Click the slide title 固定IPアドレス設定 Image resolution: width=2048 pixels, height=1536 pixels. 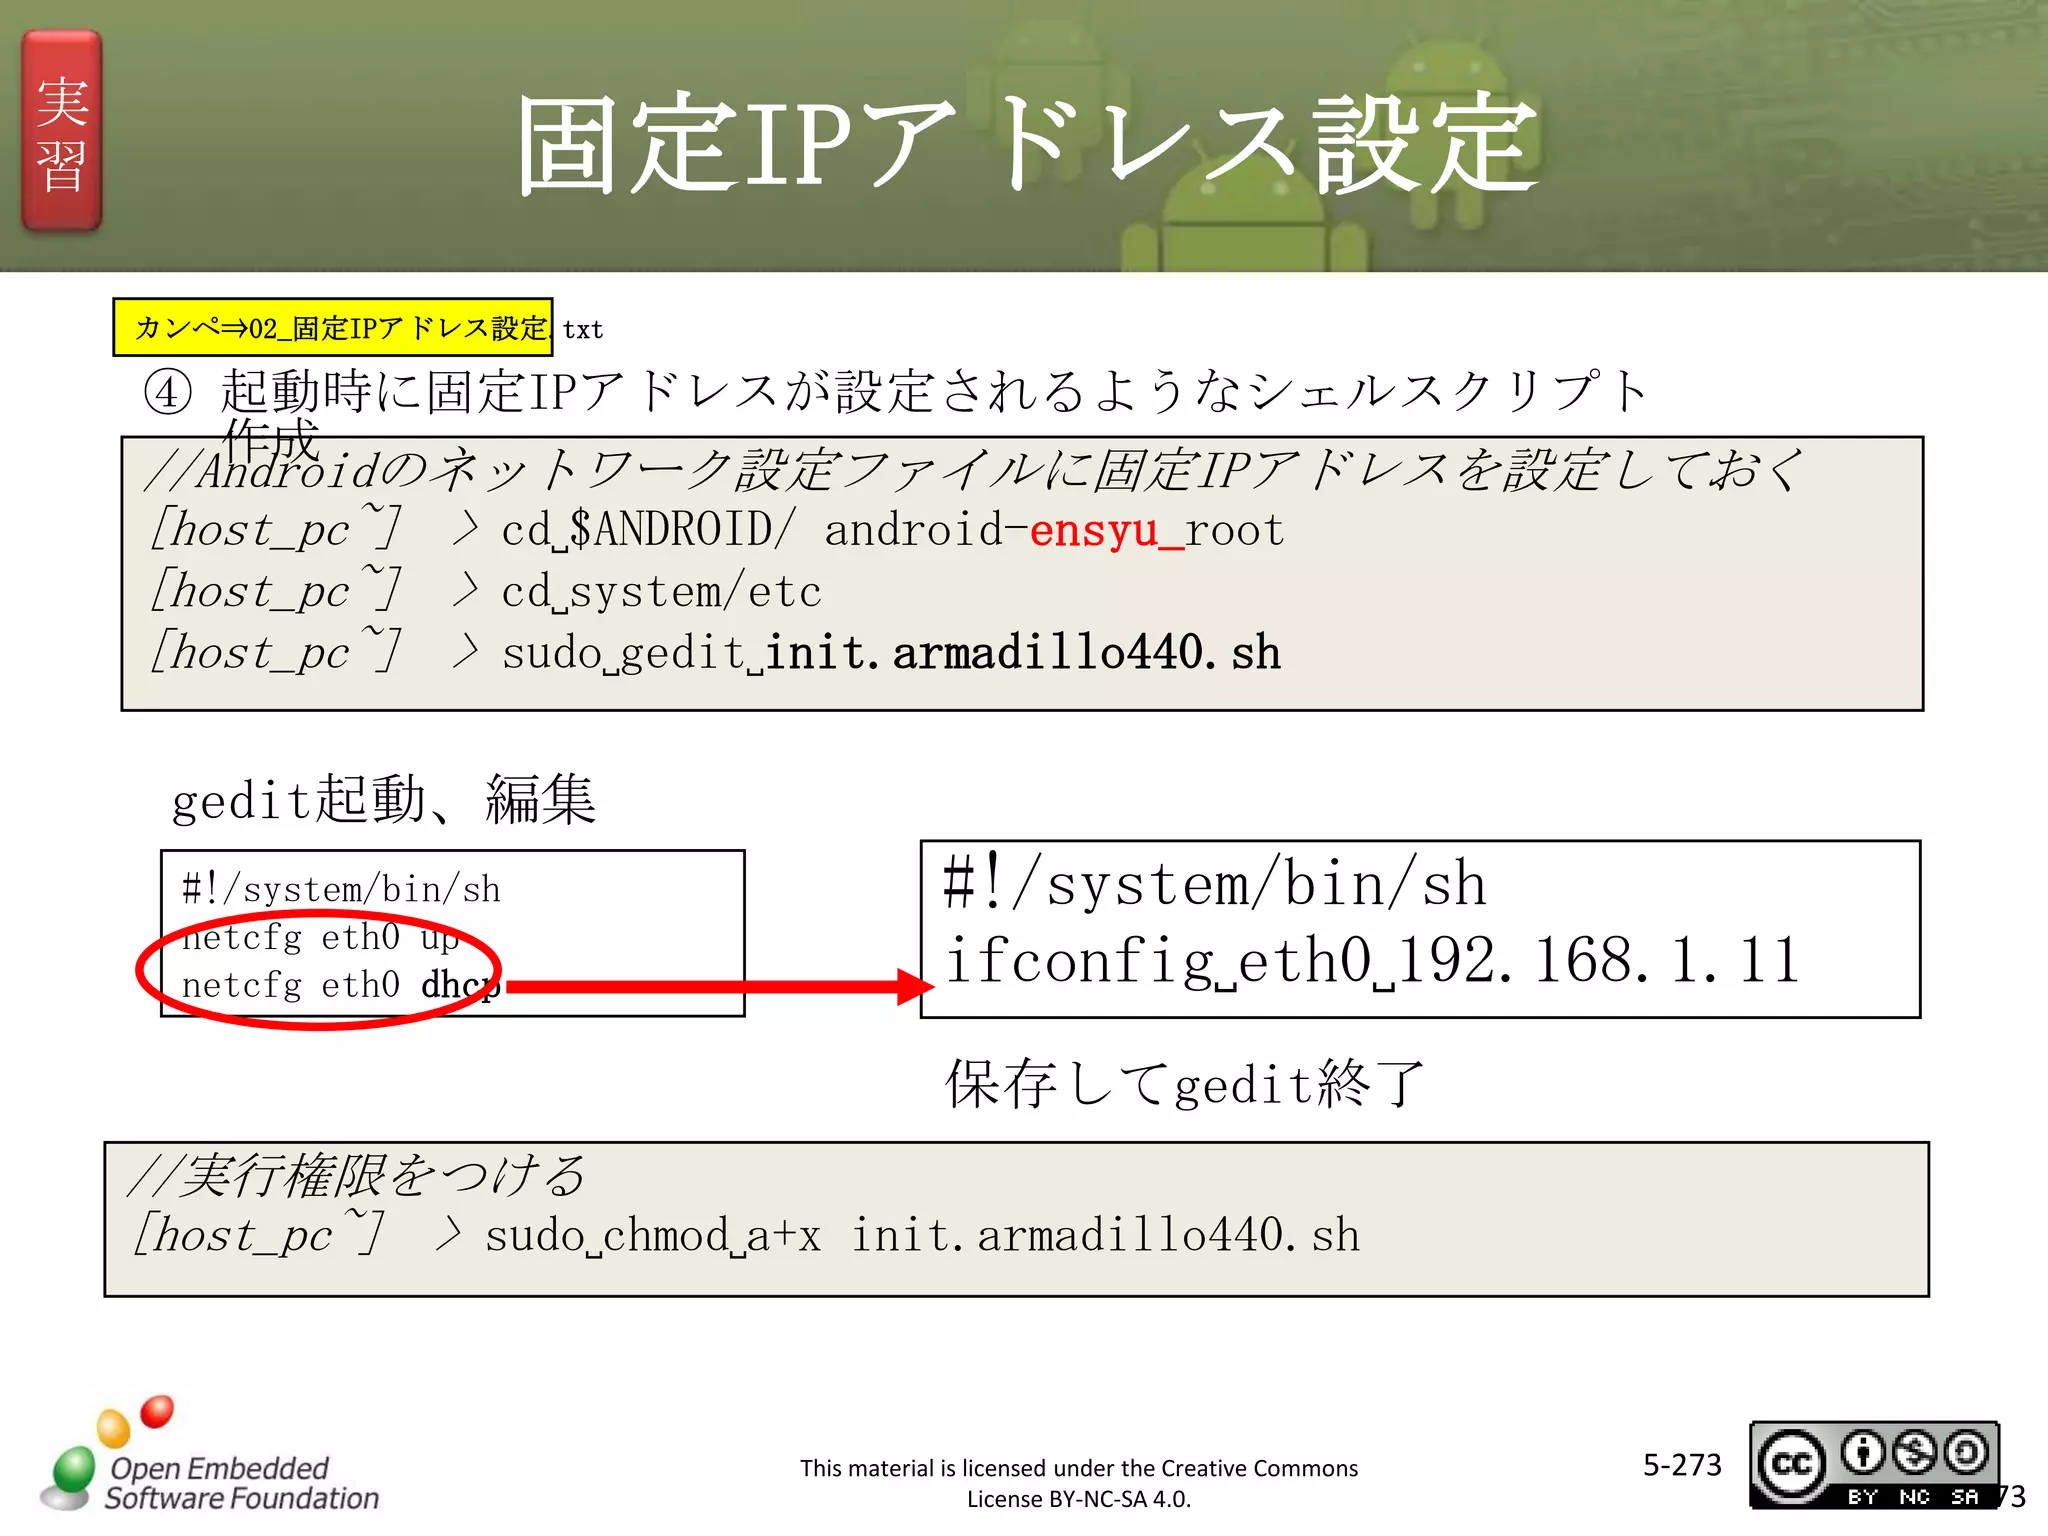[x=1027, y=144]
